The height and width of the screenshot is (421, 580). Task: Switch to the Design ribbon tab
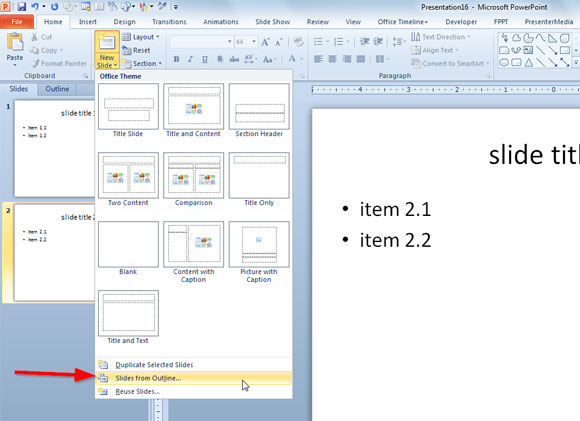(x=124, y=22)
